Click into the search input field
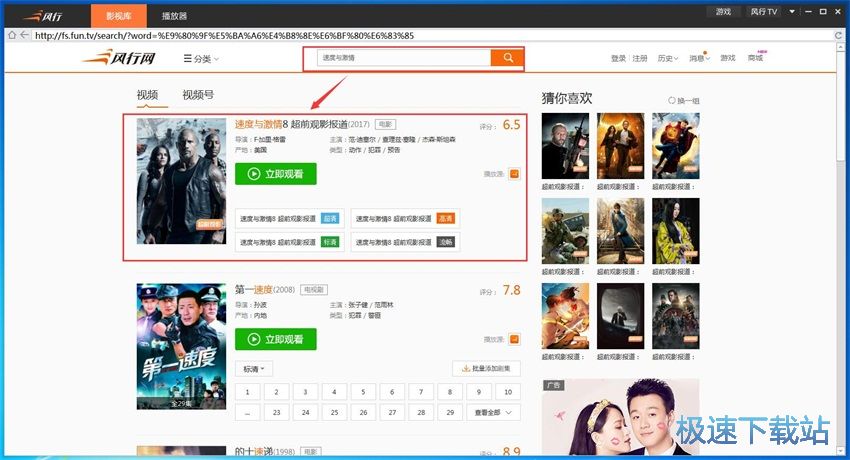Screen dimensions: 850x460 click(x=404, y=58)
